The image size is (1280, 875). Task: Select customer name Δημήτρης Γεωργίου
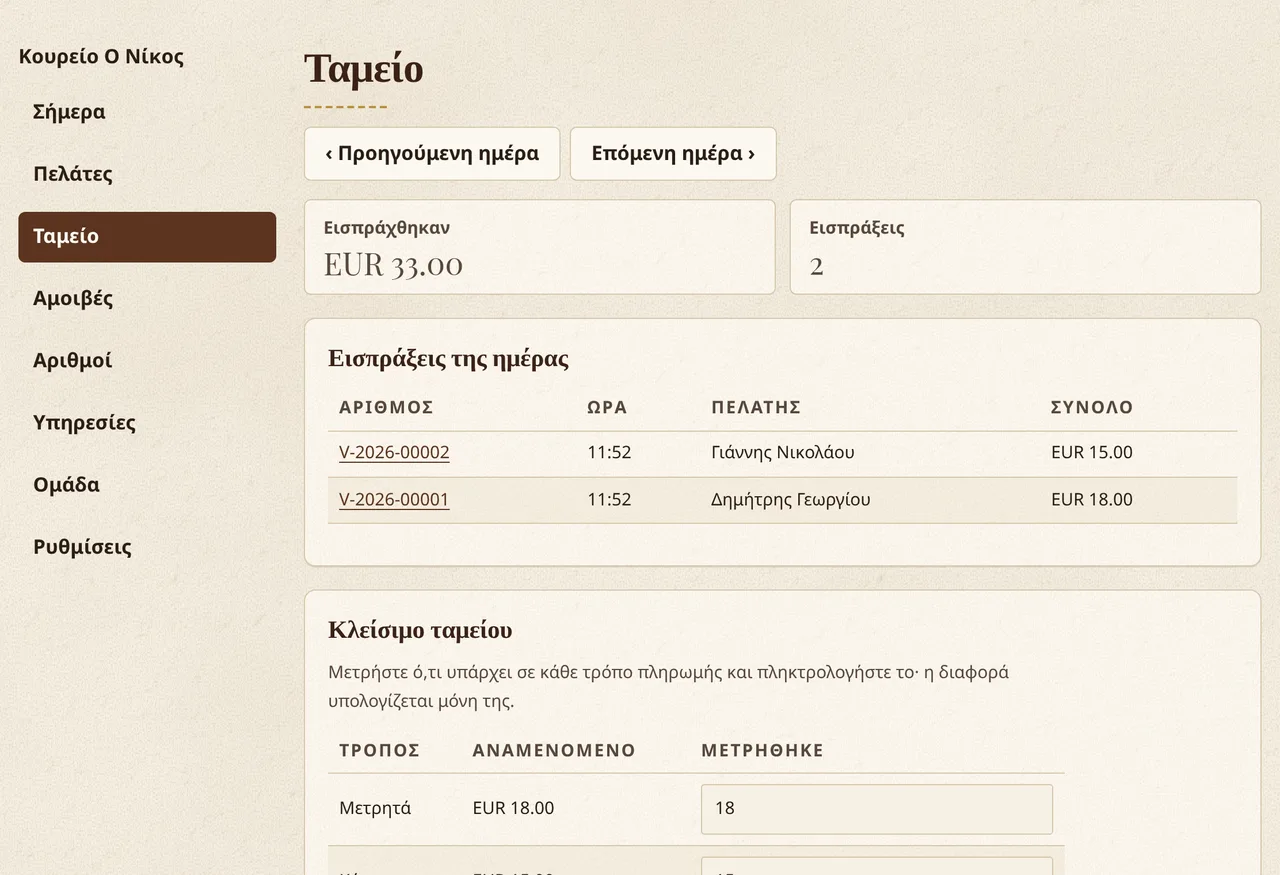[791, 500]
